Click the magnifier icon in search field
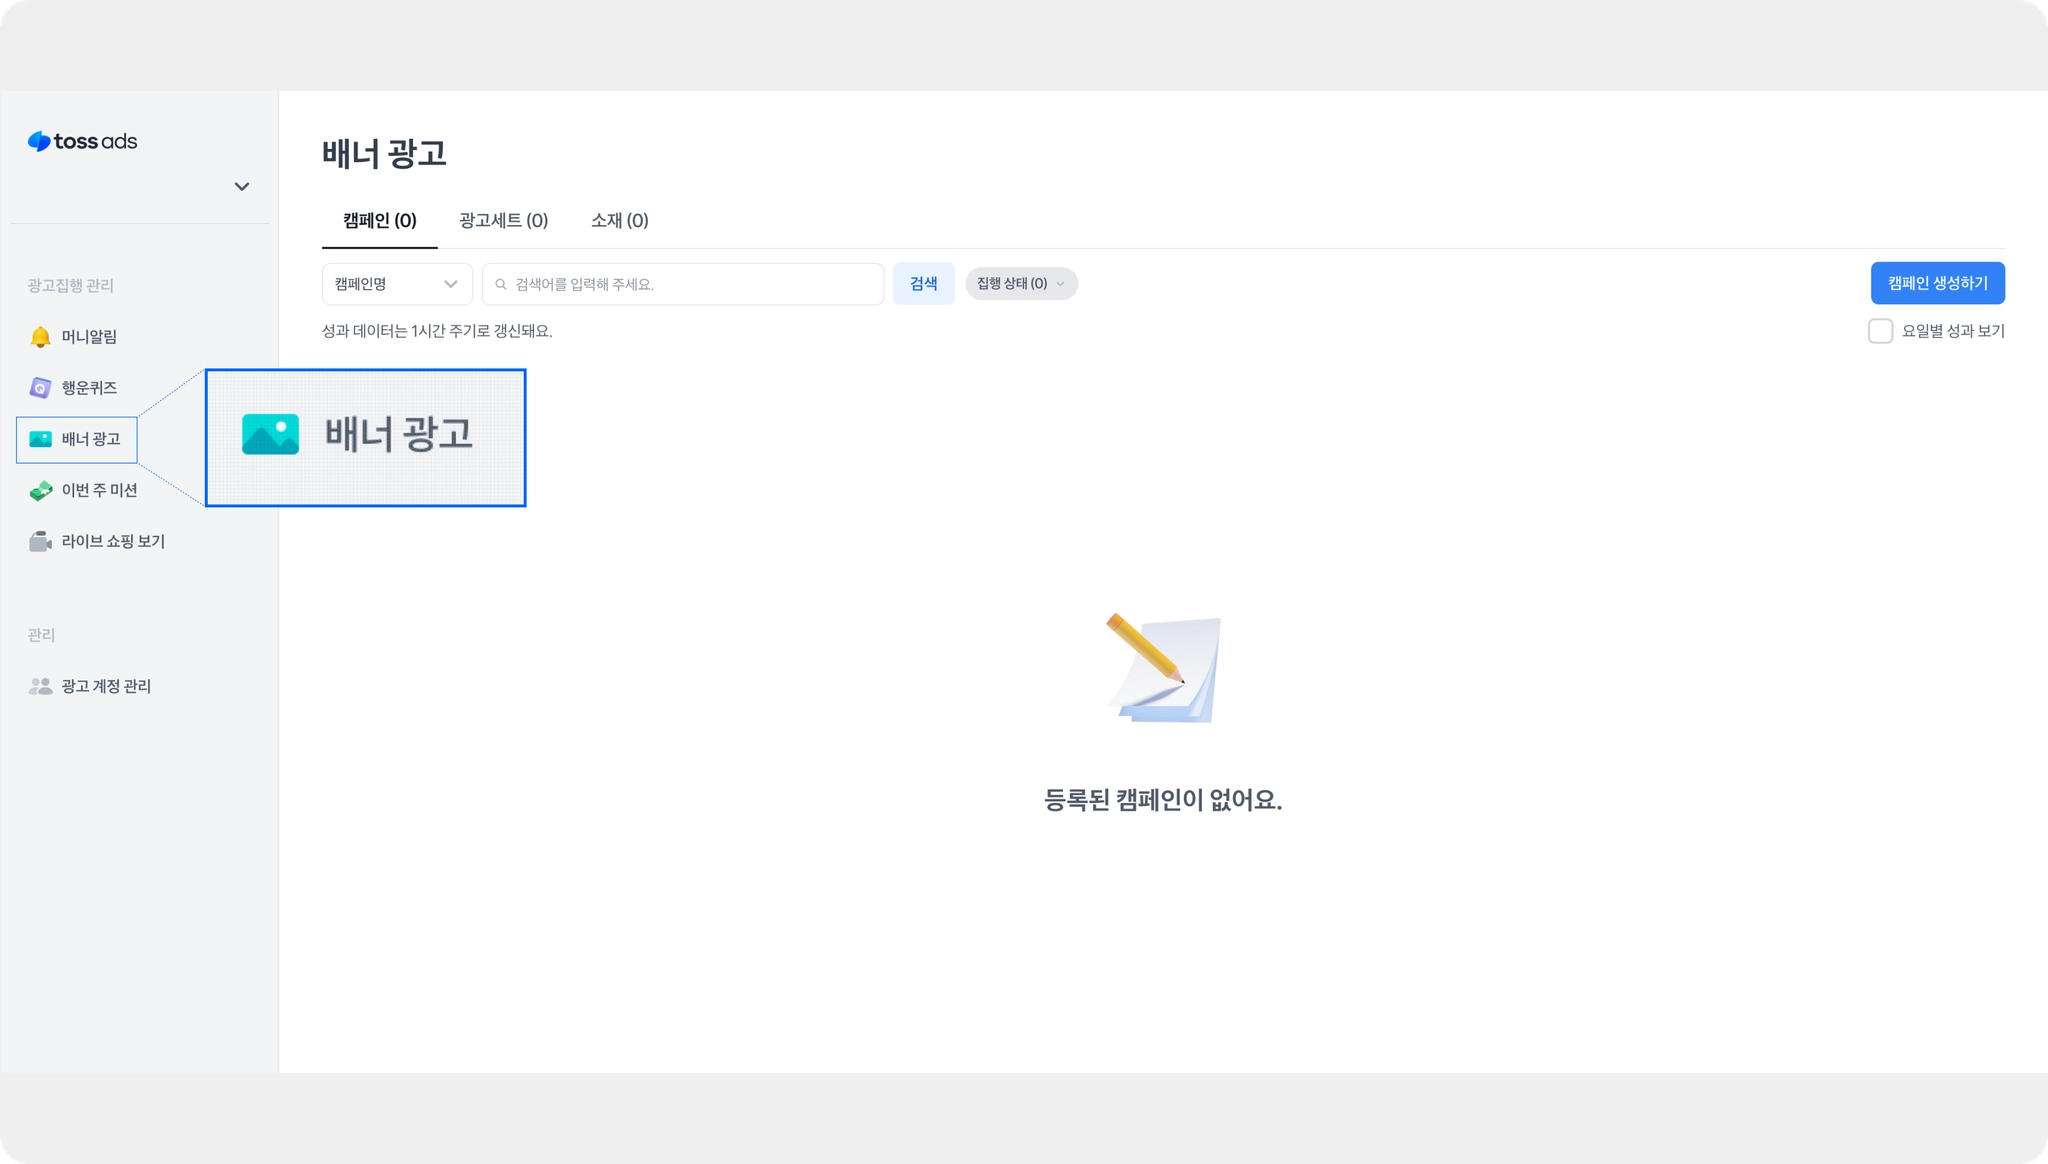 [x=501, y=285]
